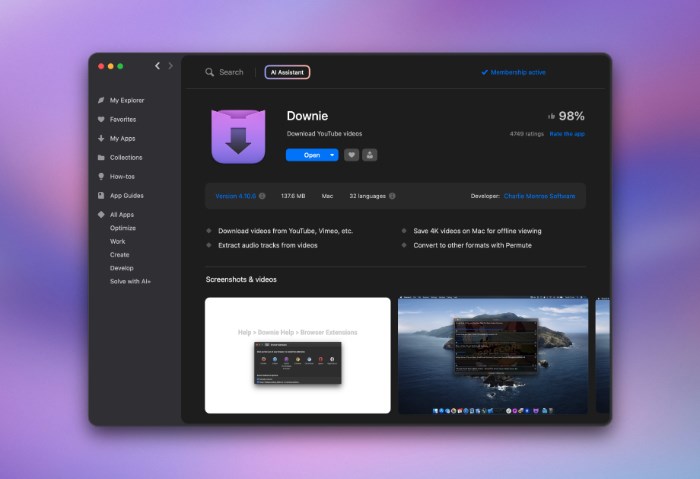Click the '32 languages' text
Image resolution: width=700 pixels, height=479 pixels.
point(367,196)
